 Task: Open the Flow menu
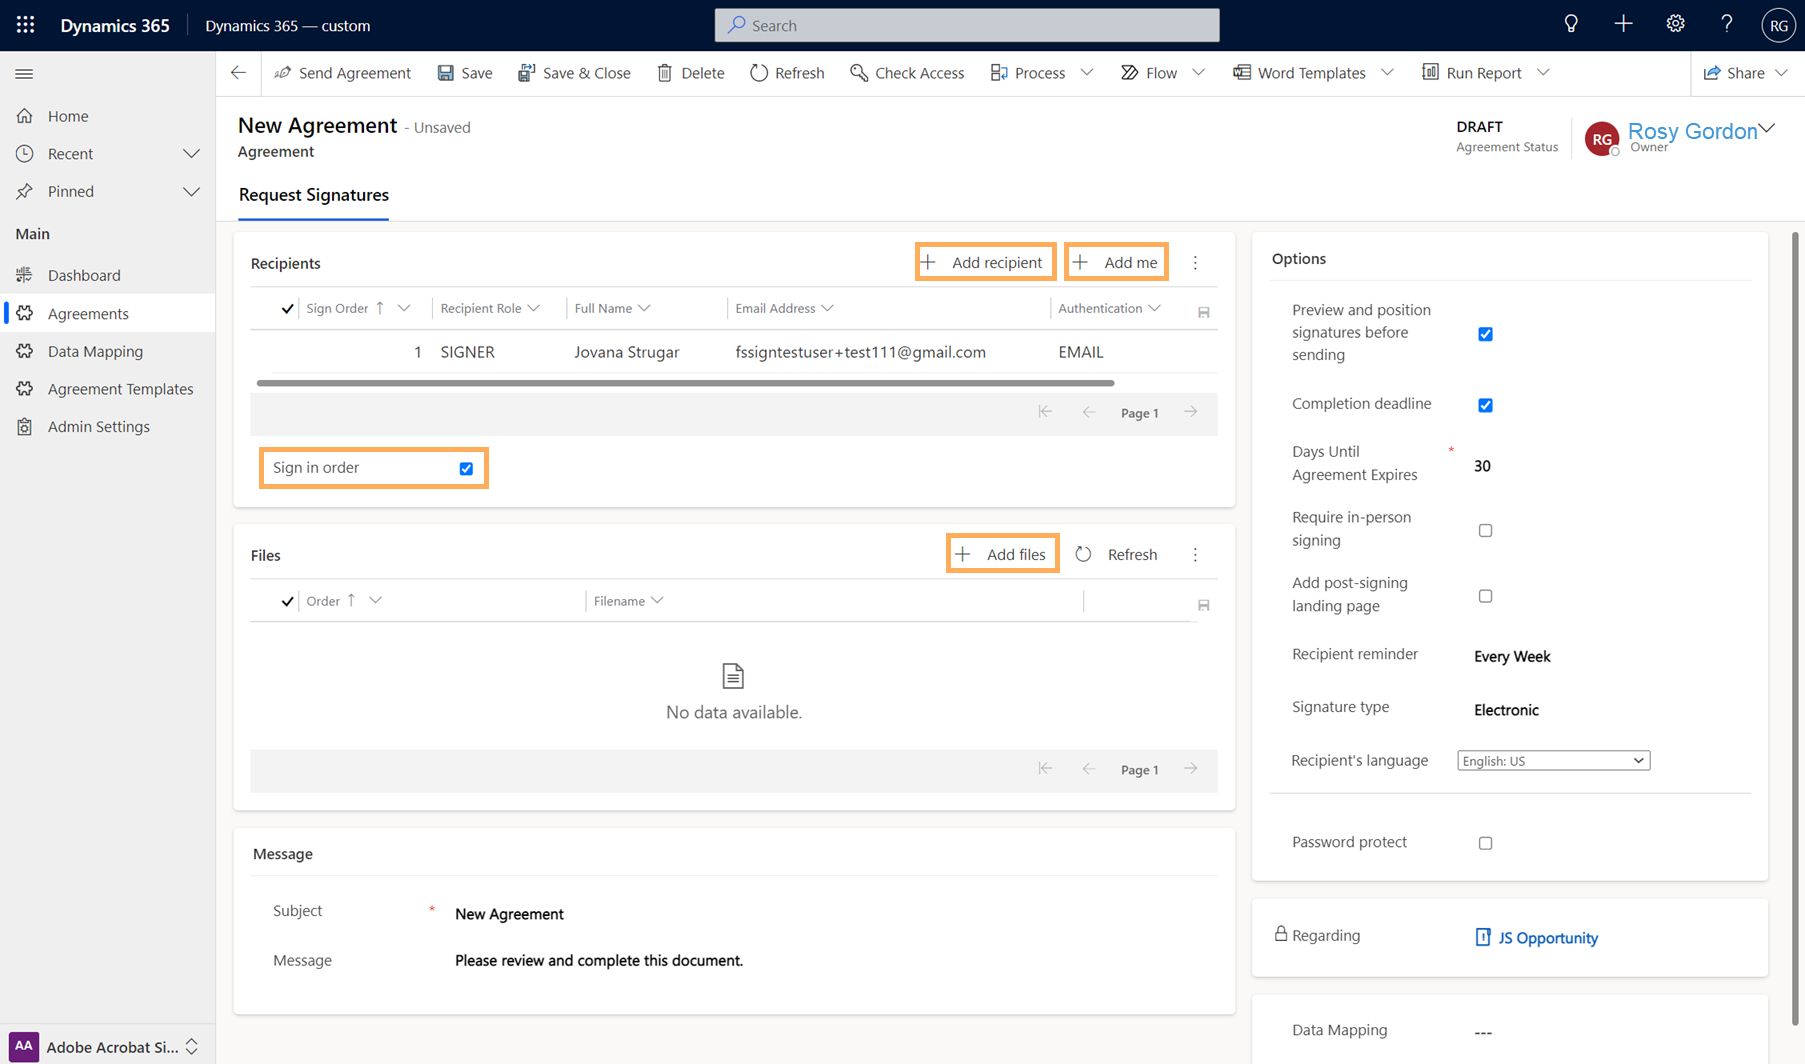click(1162, 73)
